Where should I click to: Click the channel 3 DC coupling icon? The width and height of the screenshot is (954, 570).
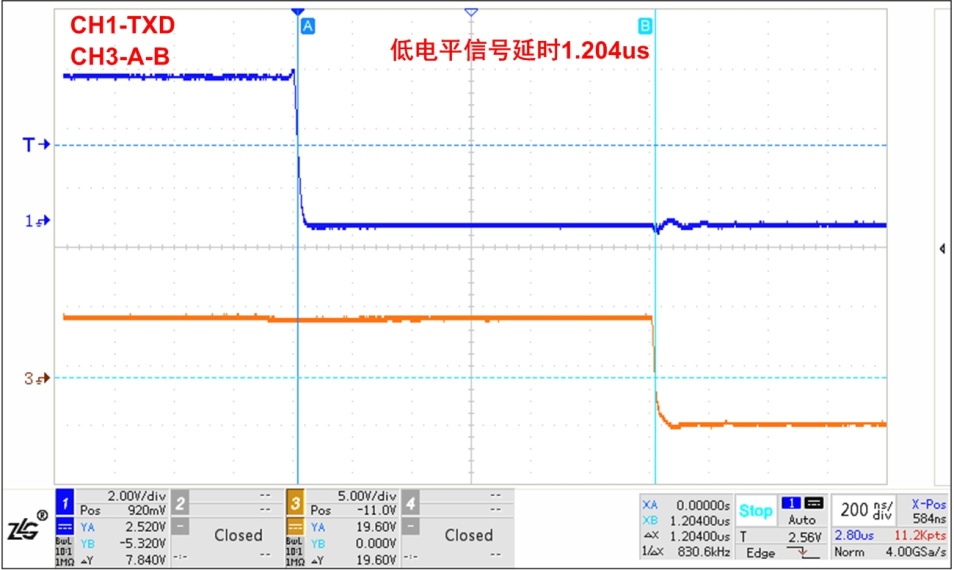click(295, 526)
